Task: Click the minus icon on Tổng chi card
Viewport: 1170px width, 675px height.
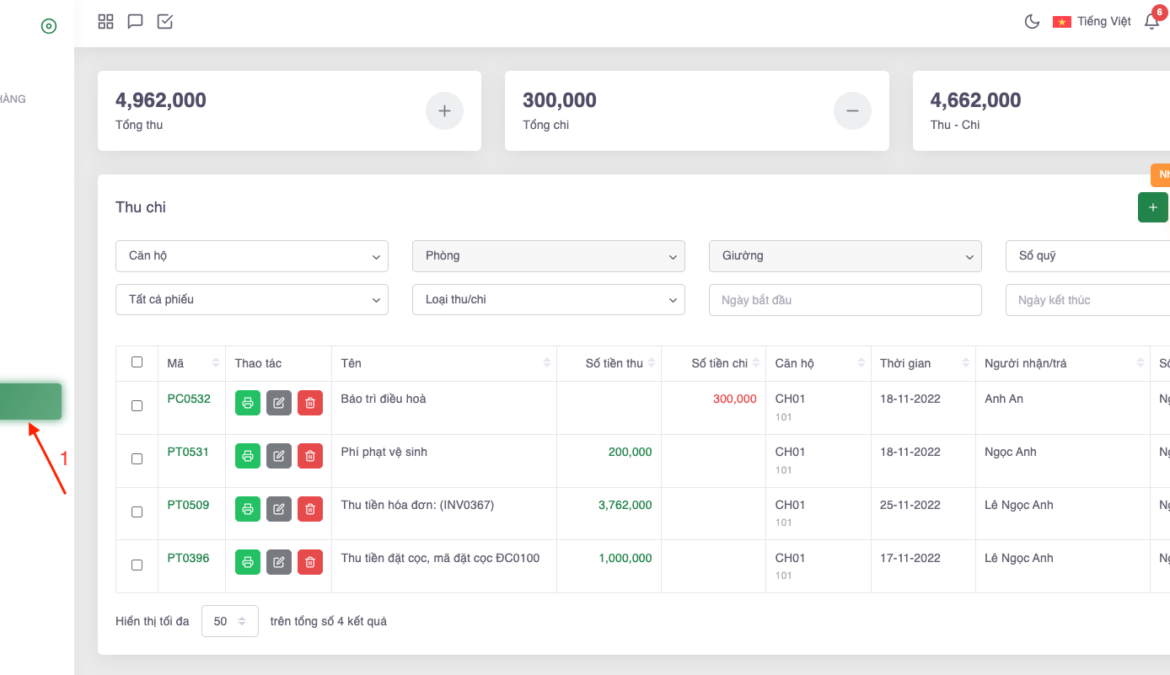Action: click(852, 111)
